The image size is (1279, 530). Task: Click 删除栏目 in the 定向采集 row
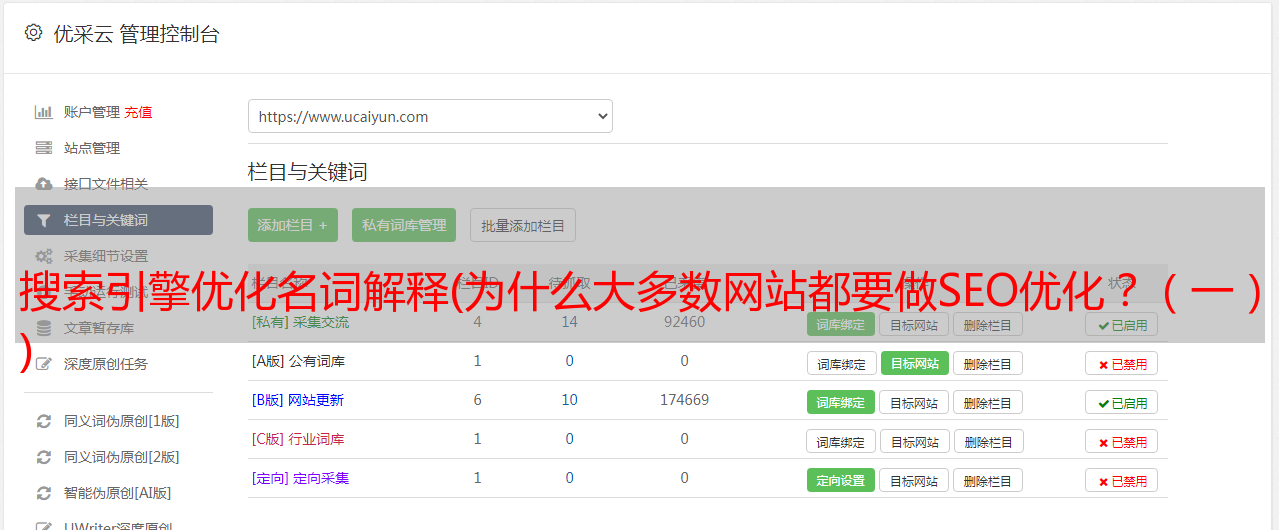point(988,480)
